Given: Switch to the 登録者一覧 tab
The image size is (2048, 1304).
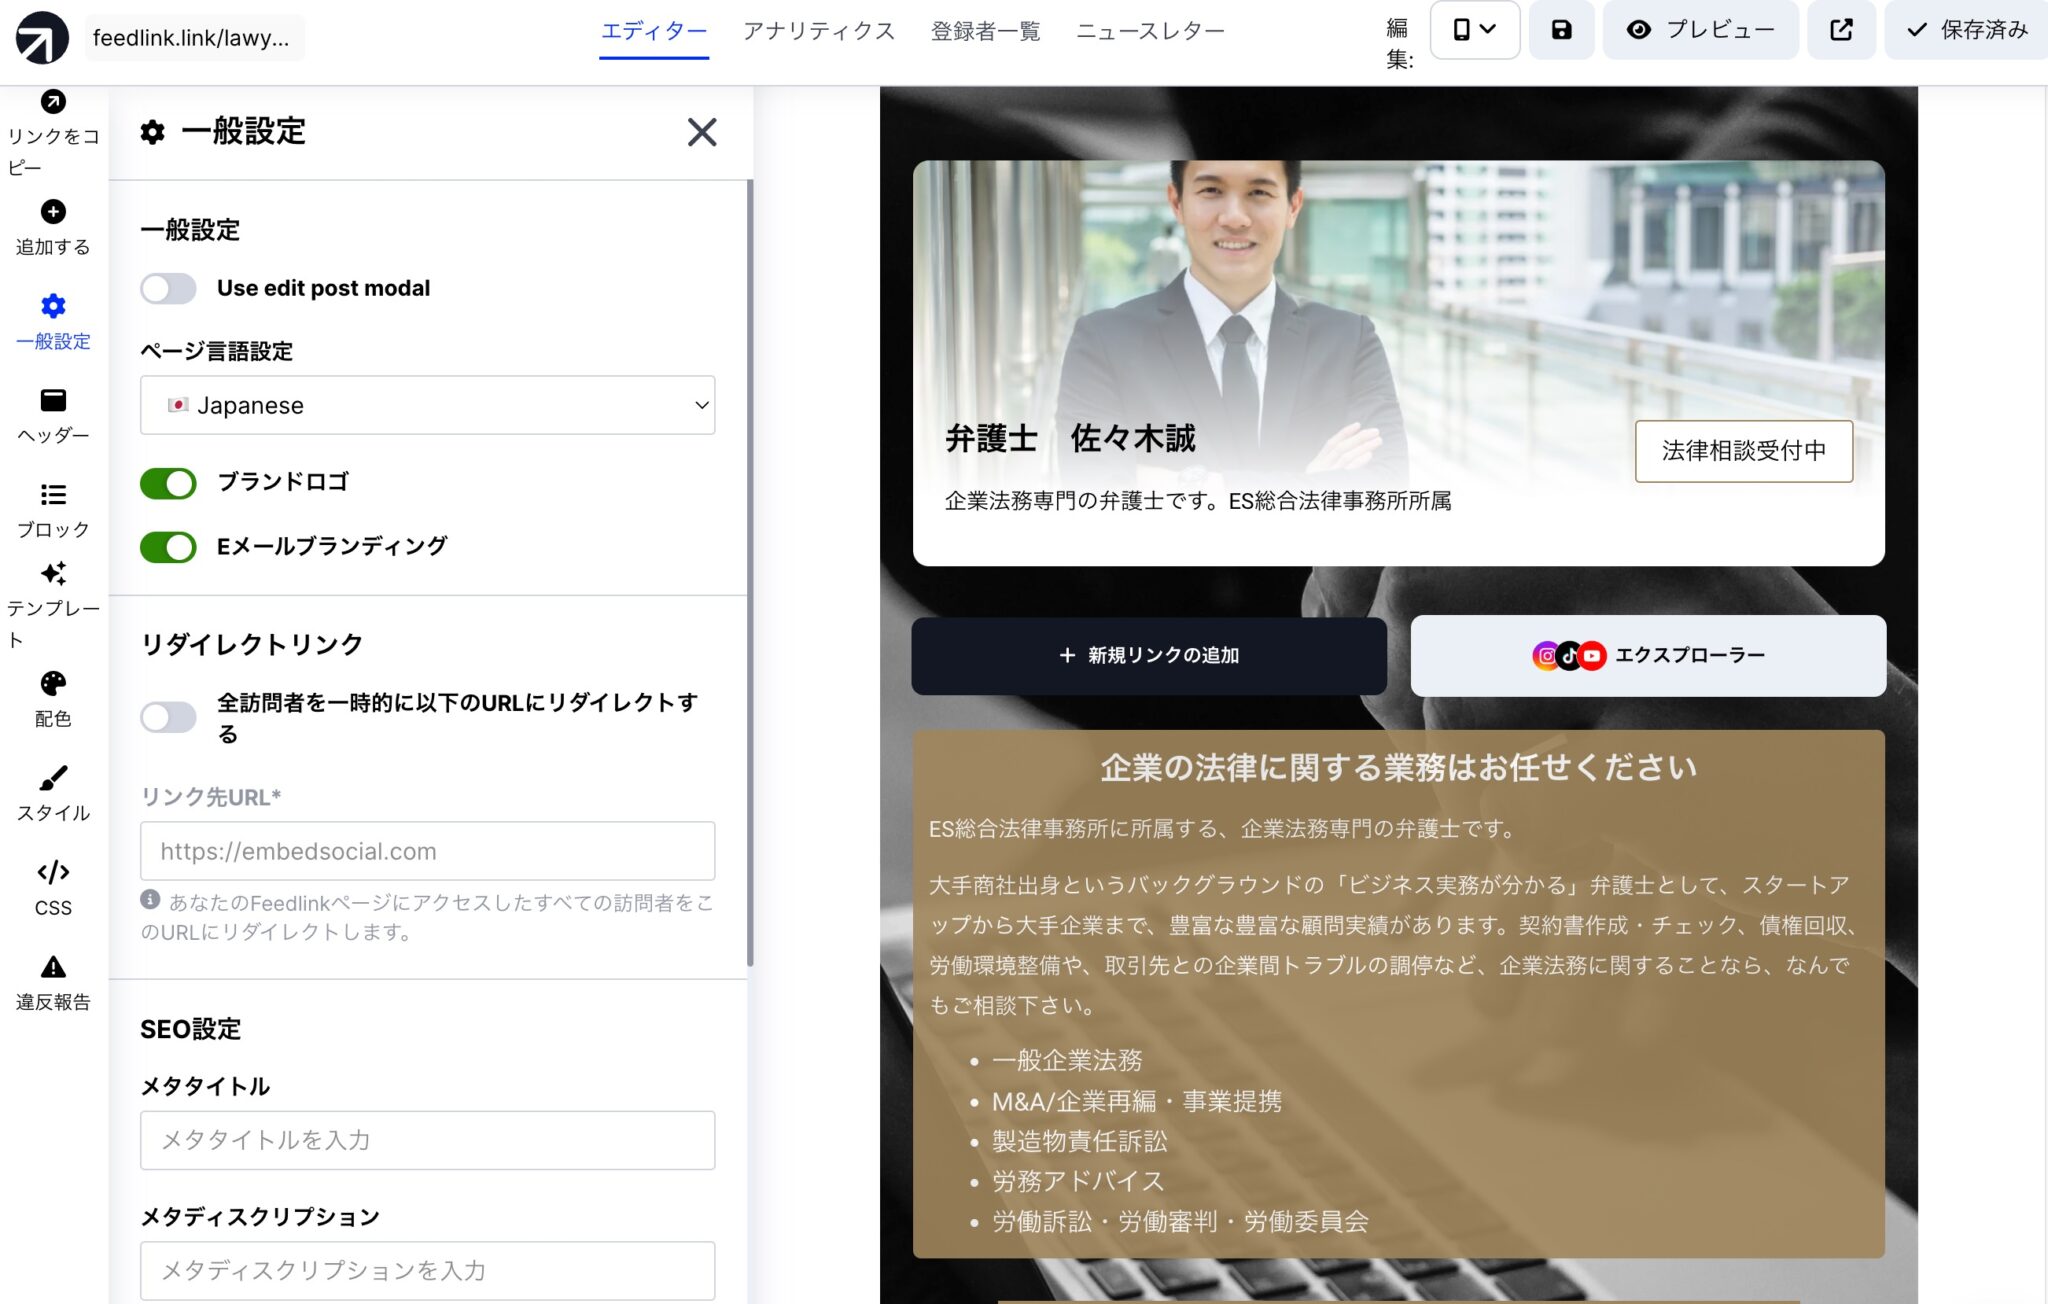Looking at the screenshot, I should pos(985,31).
